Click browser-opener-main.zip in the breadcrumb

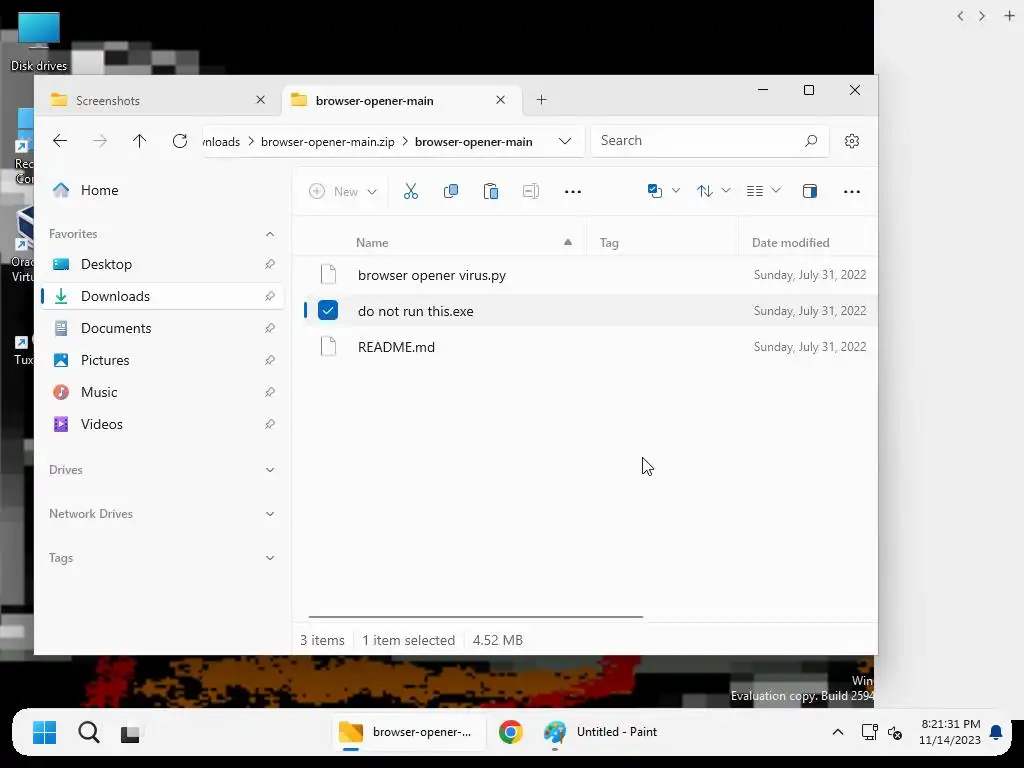327,142
